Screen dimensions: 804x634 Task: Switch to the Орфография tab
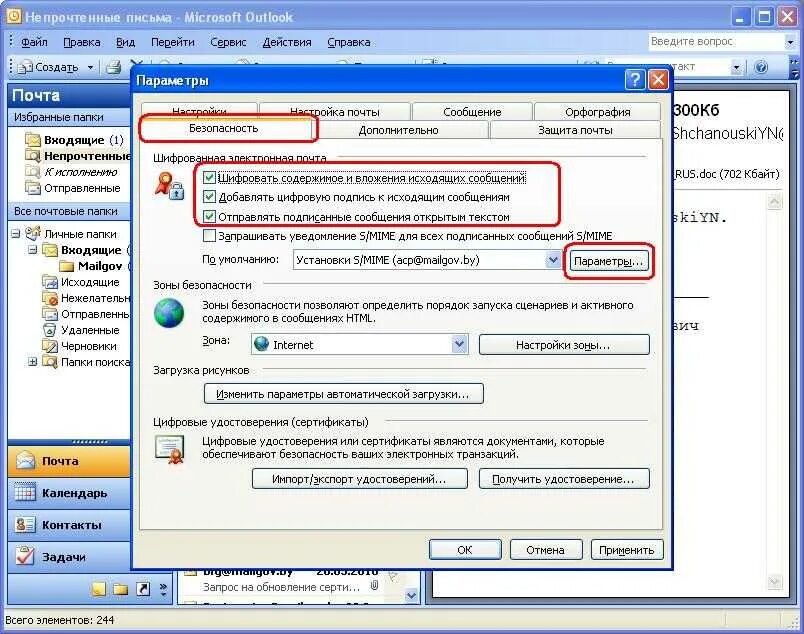(x=597, y=112)
